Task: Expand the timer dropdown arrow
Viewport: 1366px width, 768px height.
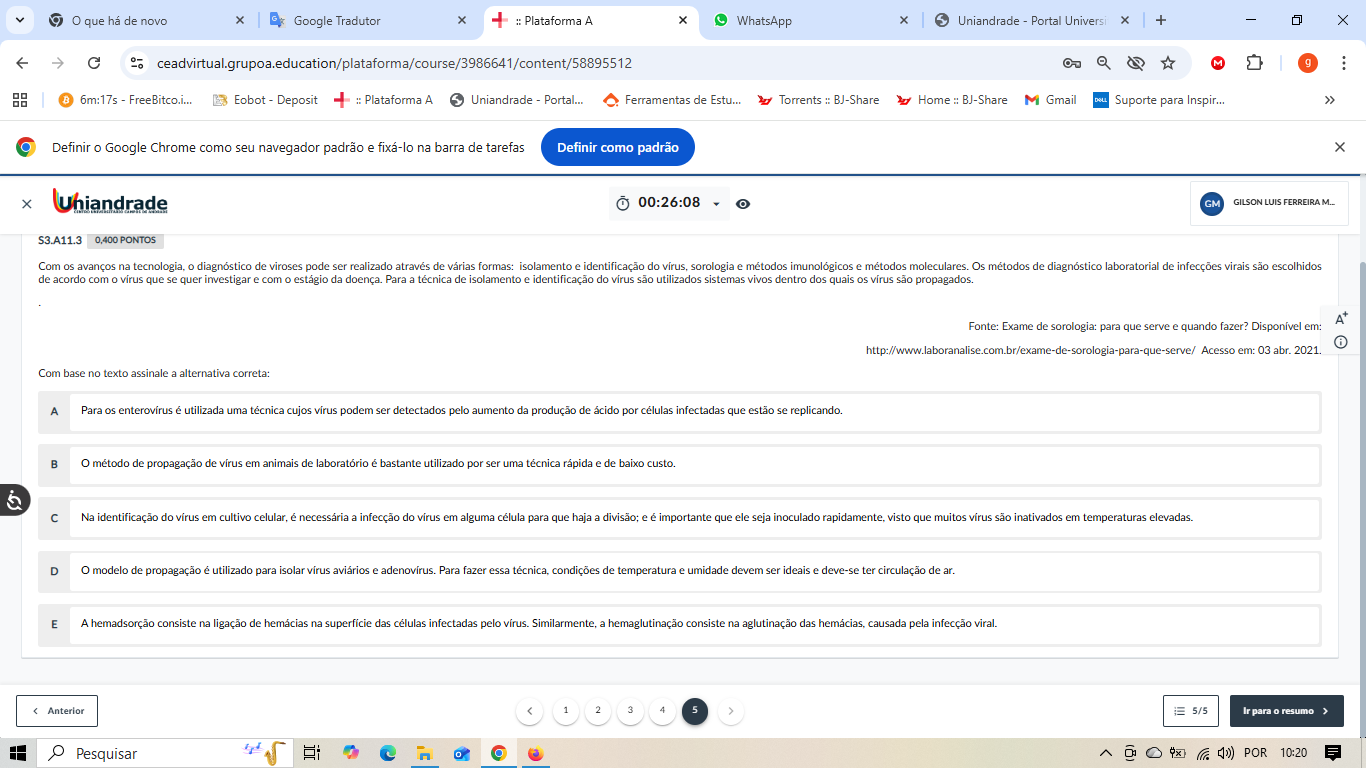Action: click(716, 204)
